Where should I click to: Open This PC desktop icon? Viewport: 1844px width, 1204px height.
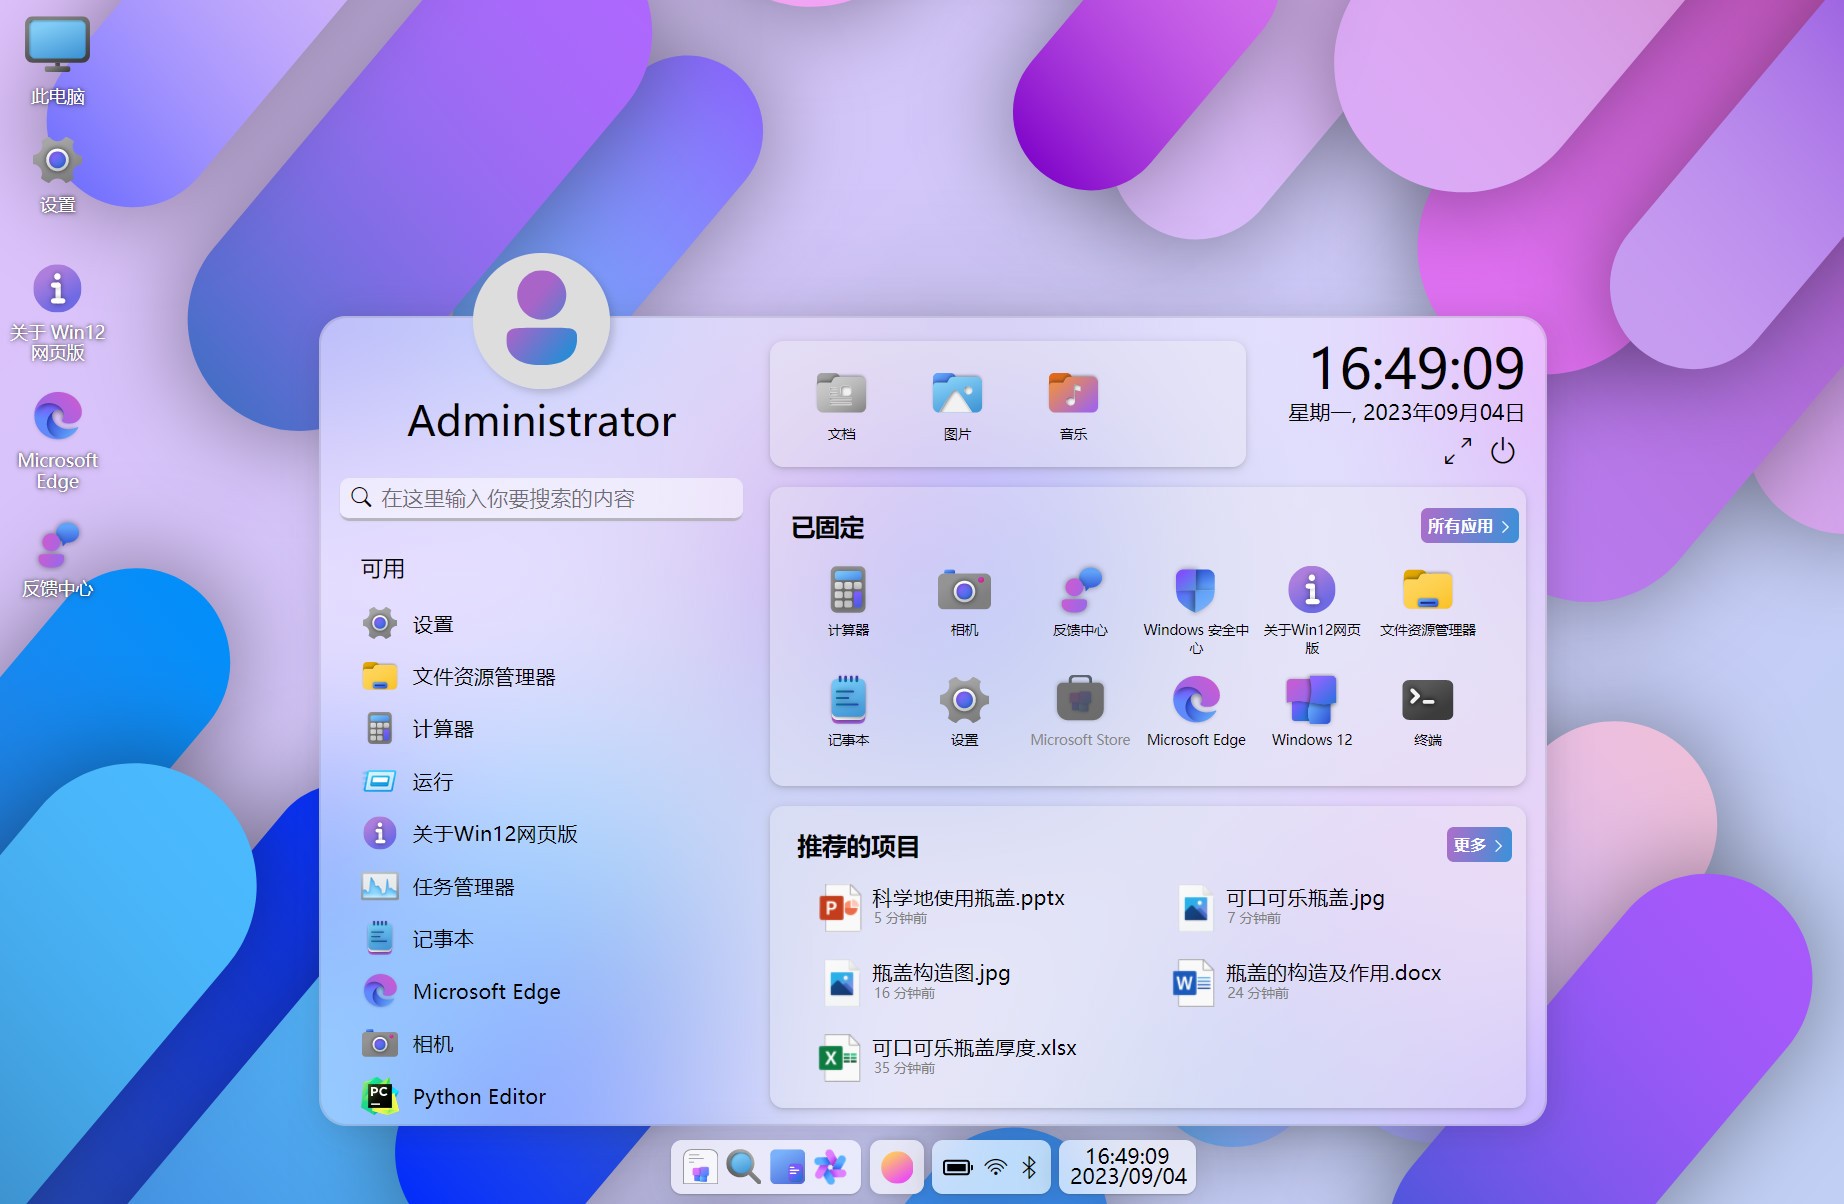click(58, 61)
